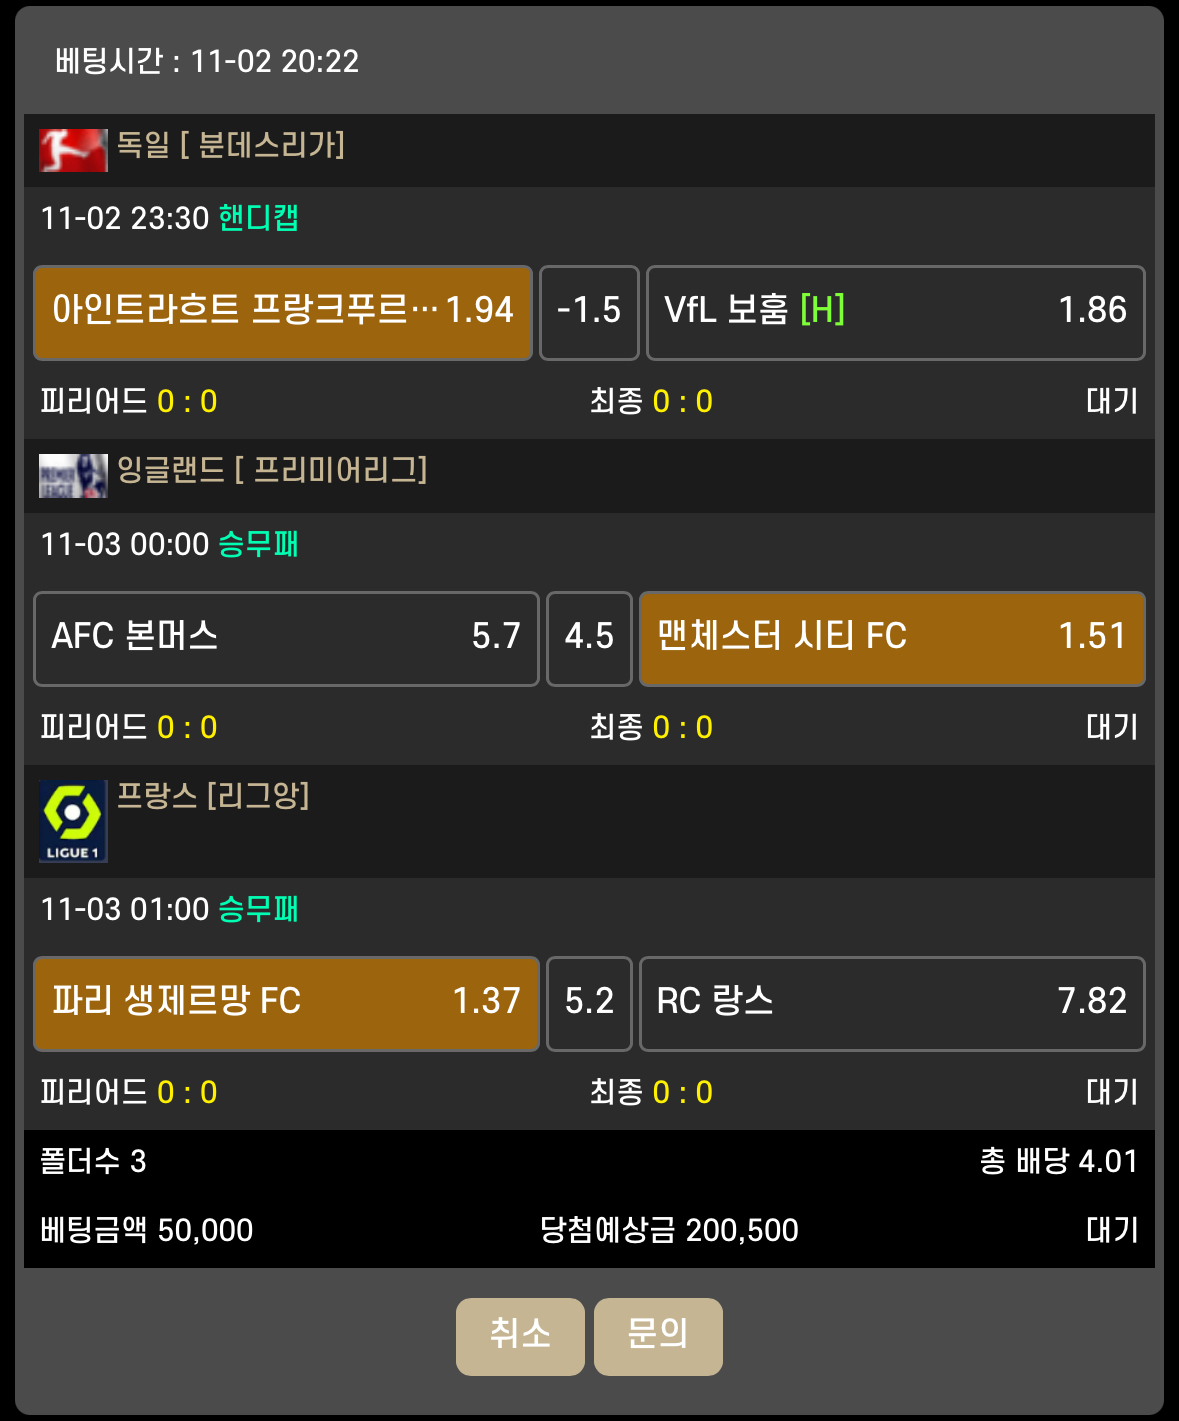Click the 5.2 draw odds box
The image size is (1179, 1421).
click(x=589, y=1003)
